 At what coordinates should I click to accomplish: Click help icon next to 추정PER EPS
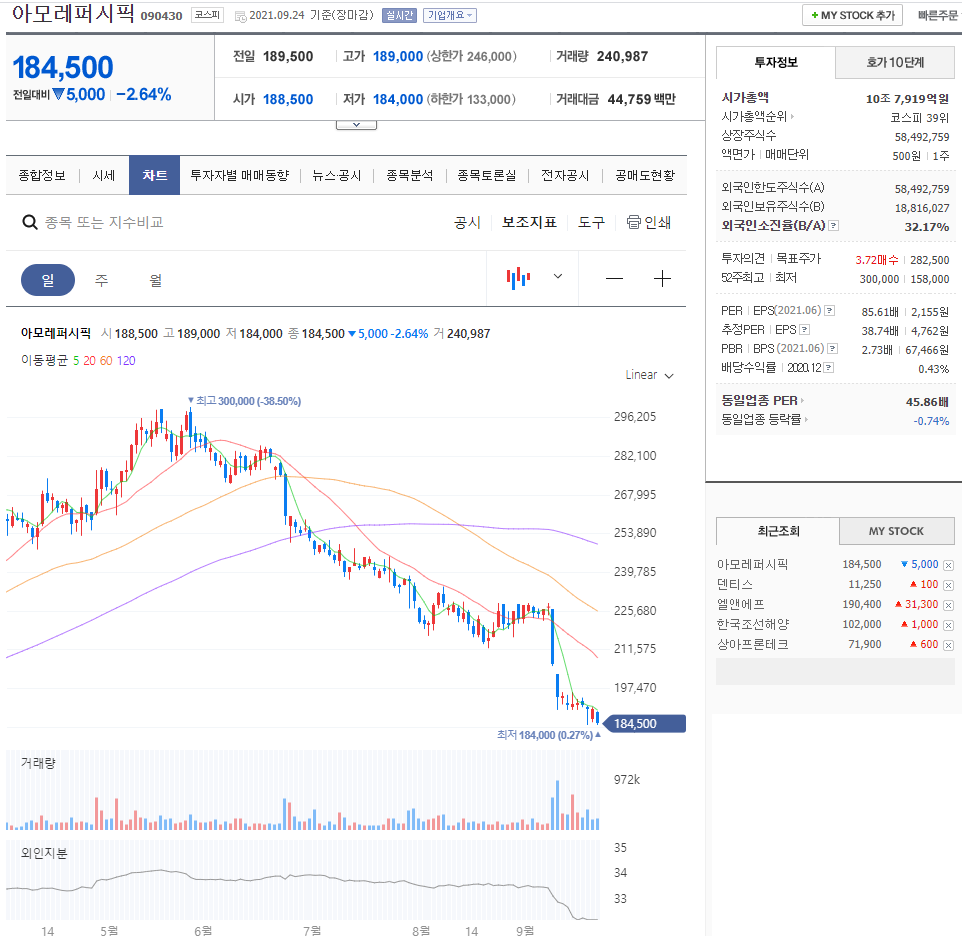[805, 329]
